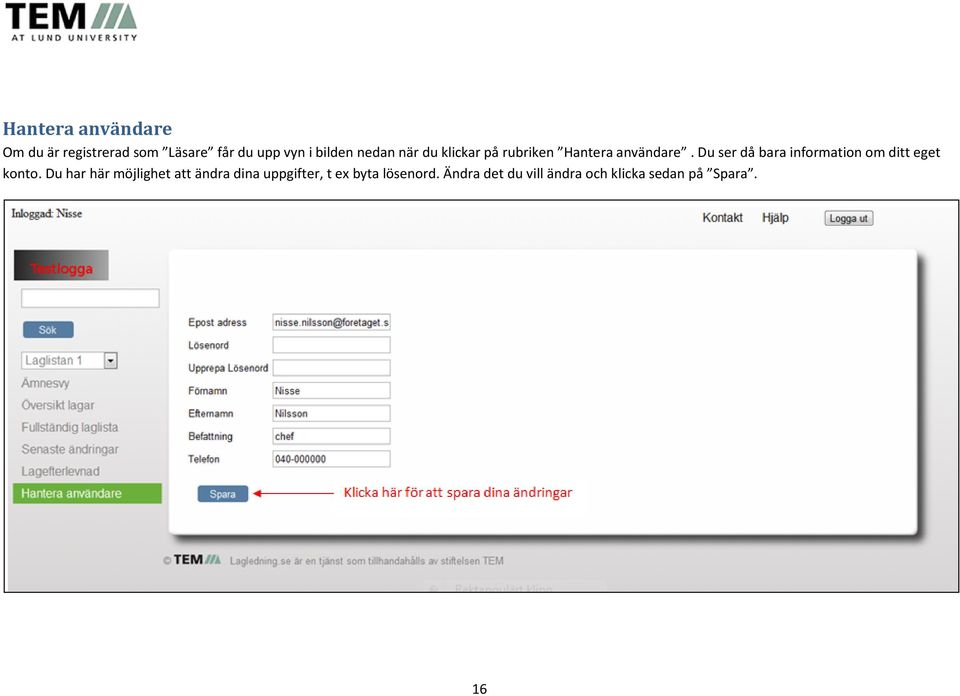Click the Inloggad: Nisse text
The image size is (960, 696).
point(47,214)
